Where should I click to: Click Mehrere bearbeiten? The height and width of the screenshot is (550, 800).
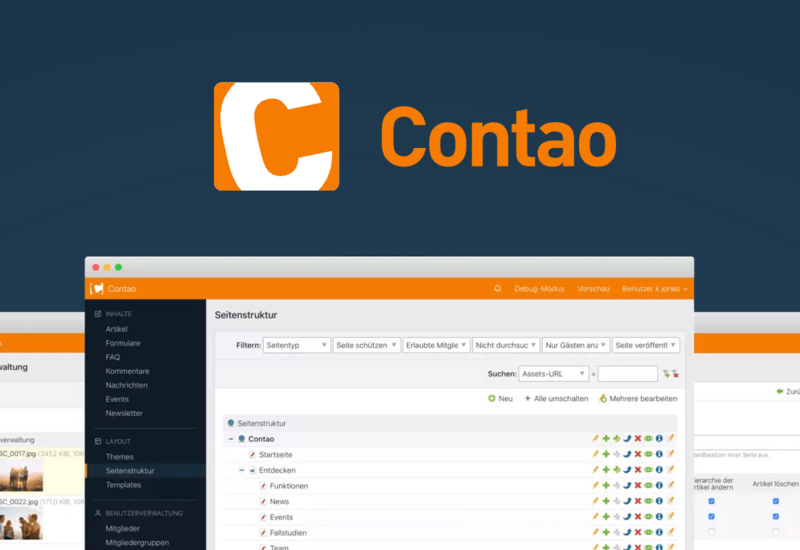point(638,398)
